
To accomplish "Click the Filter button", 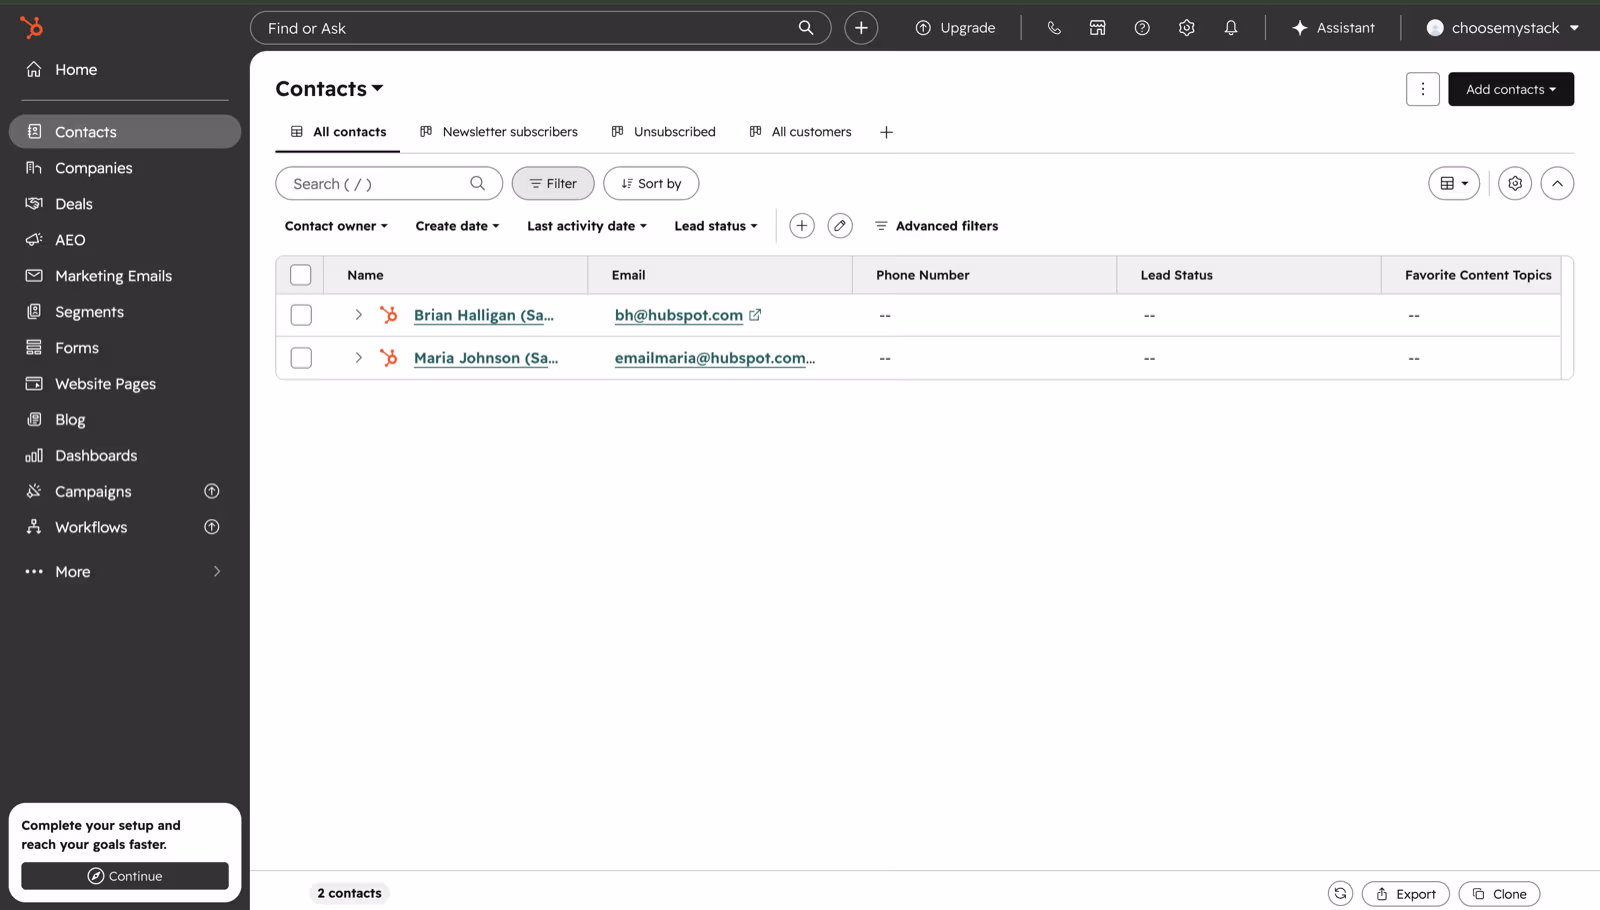I will [553, 183].
